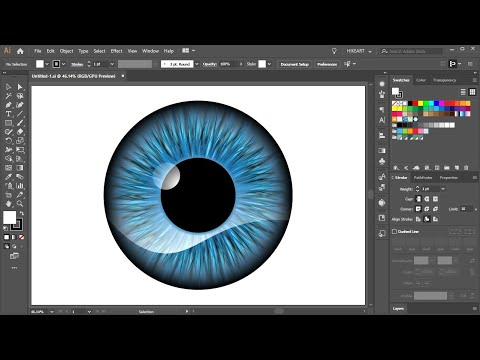Select the Lasso tool
480x360 pixels.
20,96
